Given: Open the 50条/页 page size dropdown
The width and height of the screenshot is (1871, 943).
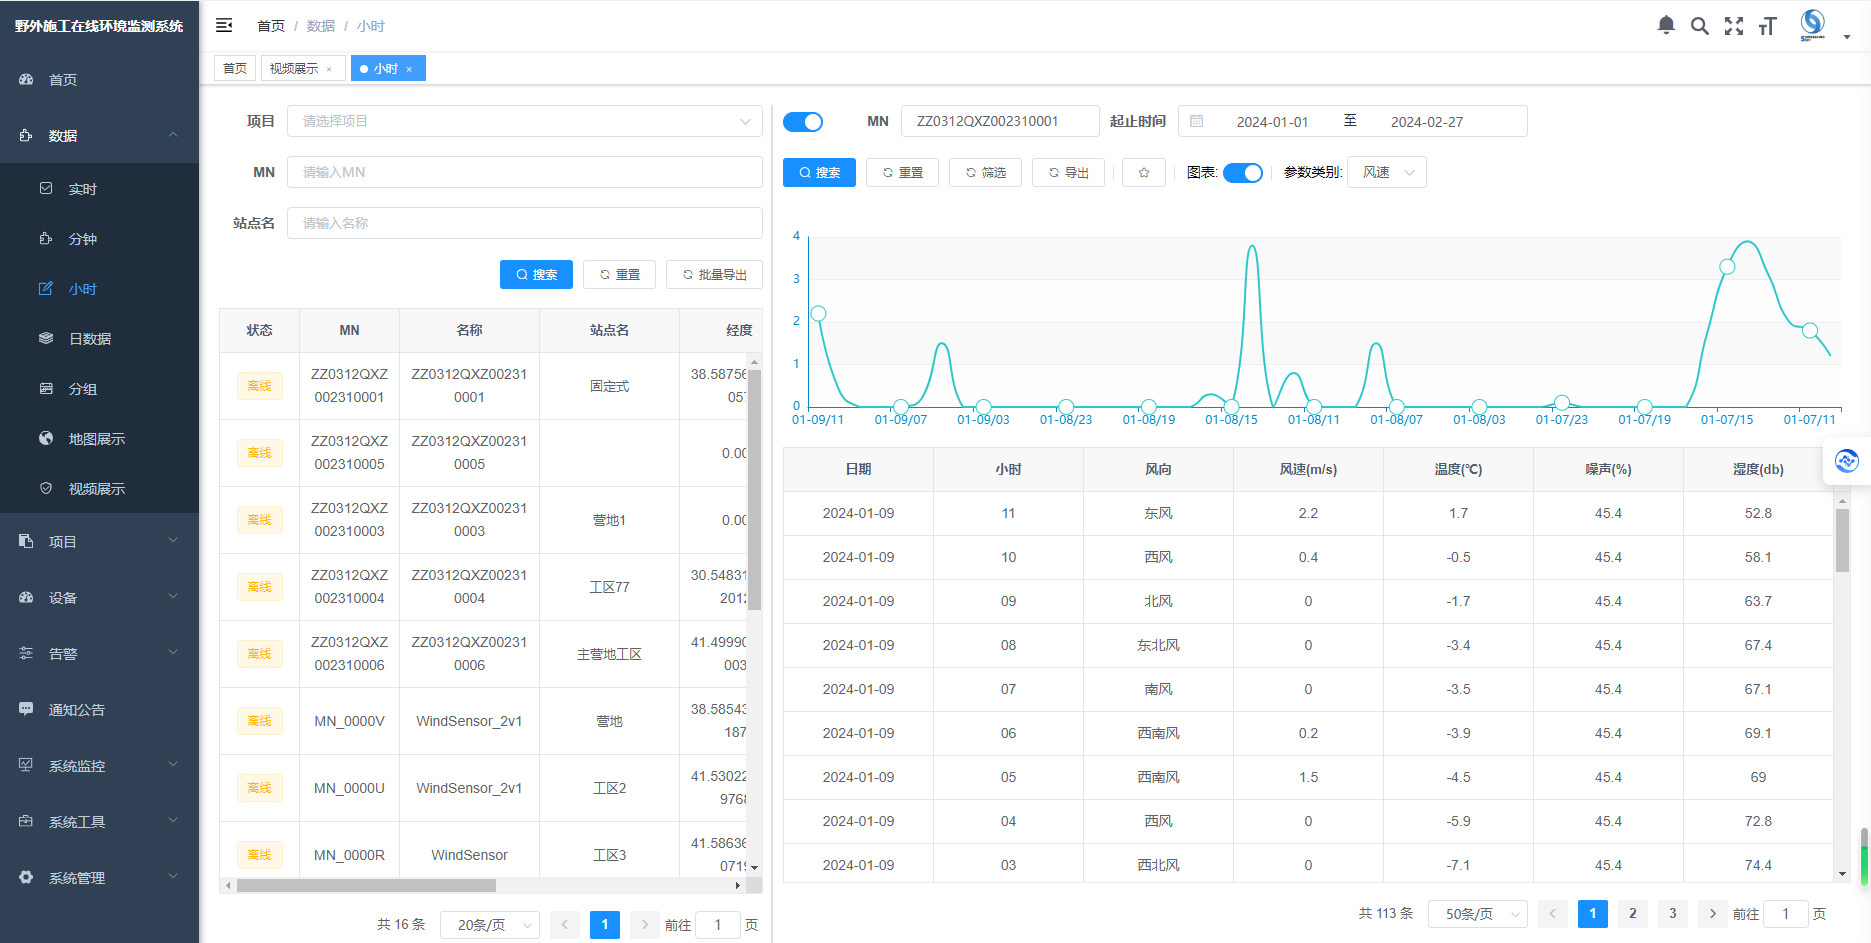Looking at the screenshot, I should (x=1479, y=914).
